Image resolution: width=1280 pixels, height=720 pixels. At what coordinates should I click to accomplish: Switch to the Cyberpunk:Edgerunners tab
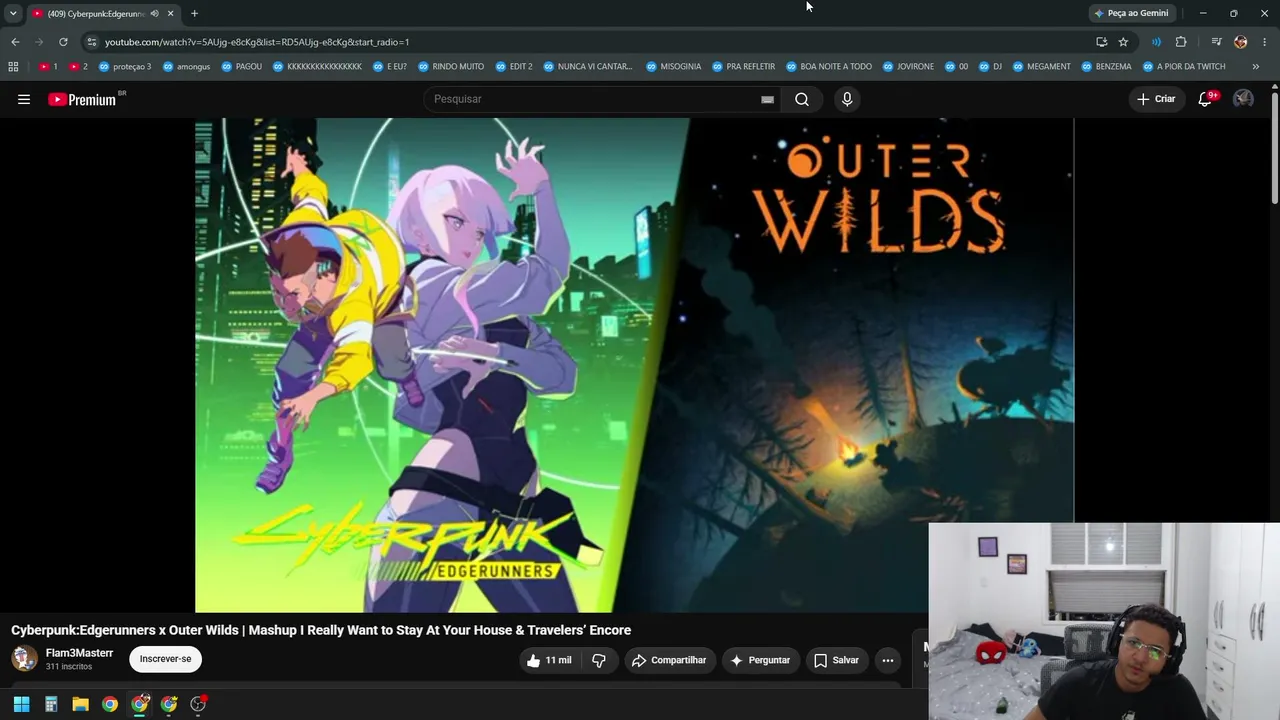pyautogui.click(x=102, y=14)
